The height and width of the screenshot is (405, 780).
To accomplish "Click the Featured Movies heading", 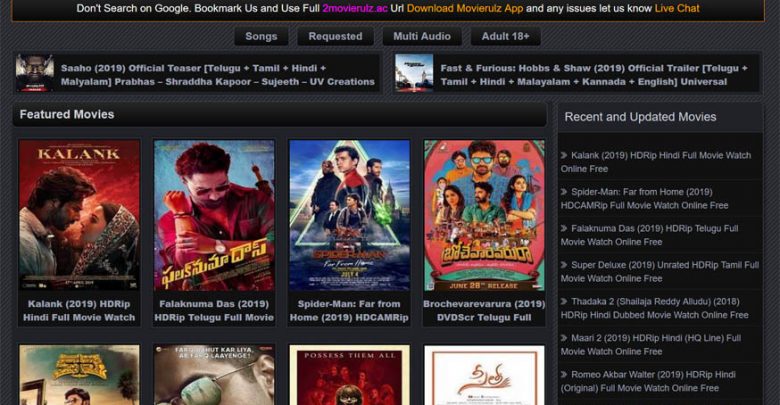I will click(x=67, y=114).
